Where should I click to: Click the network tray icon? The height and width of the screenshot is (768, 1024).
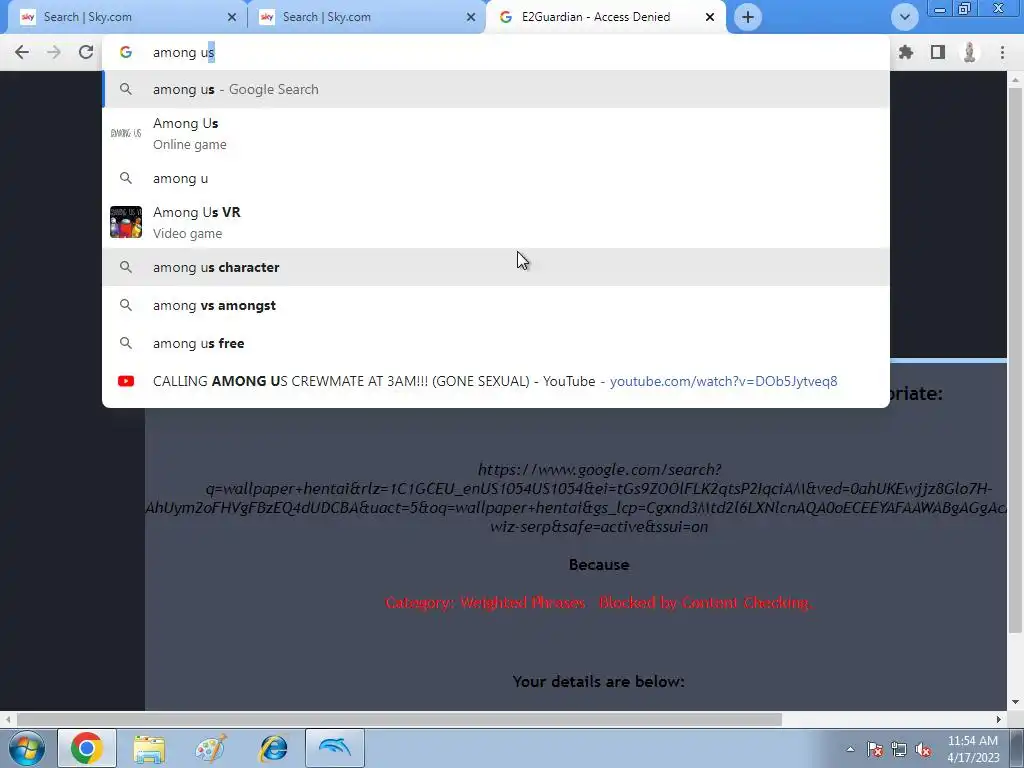(899, 749)
